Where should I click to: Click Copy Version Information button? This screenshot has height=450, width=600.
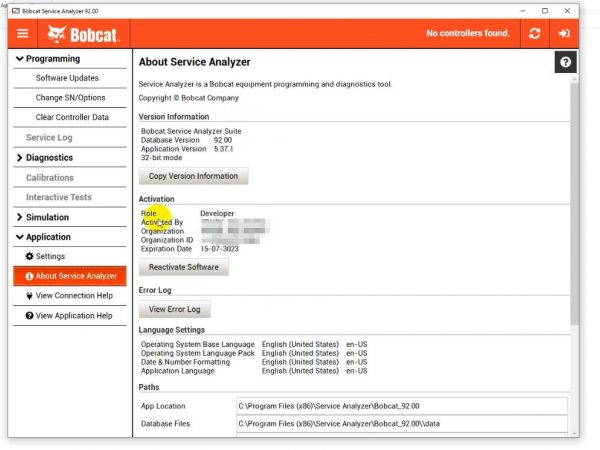(193, 176)
